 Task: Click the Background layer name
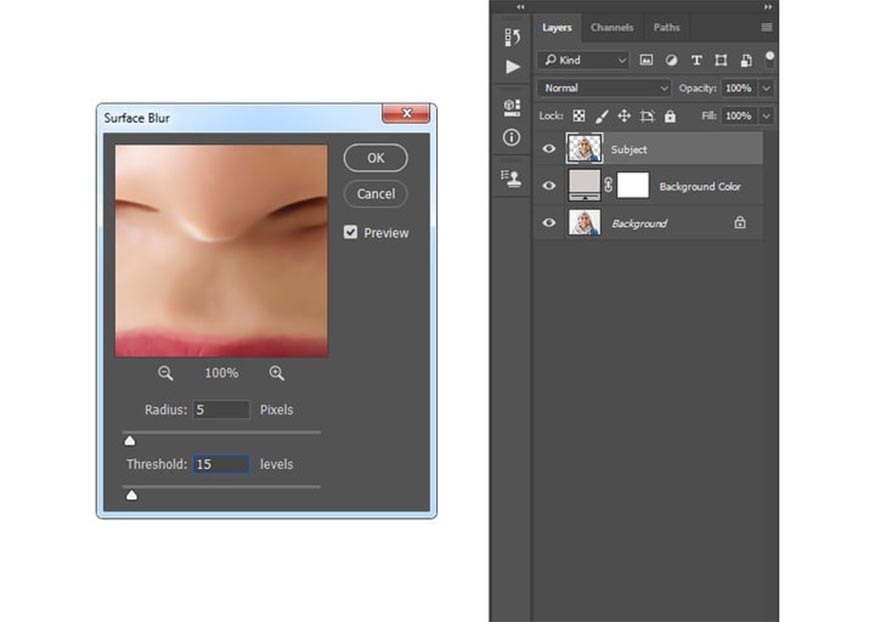(639, 224)
